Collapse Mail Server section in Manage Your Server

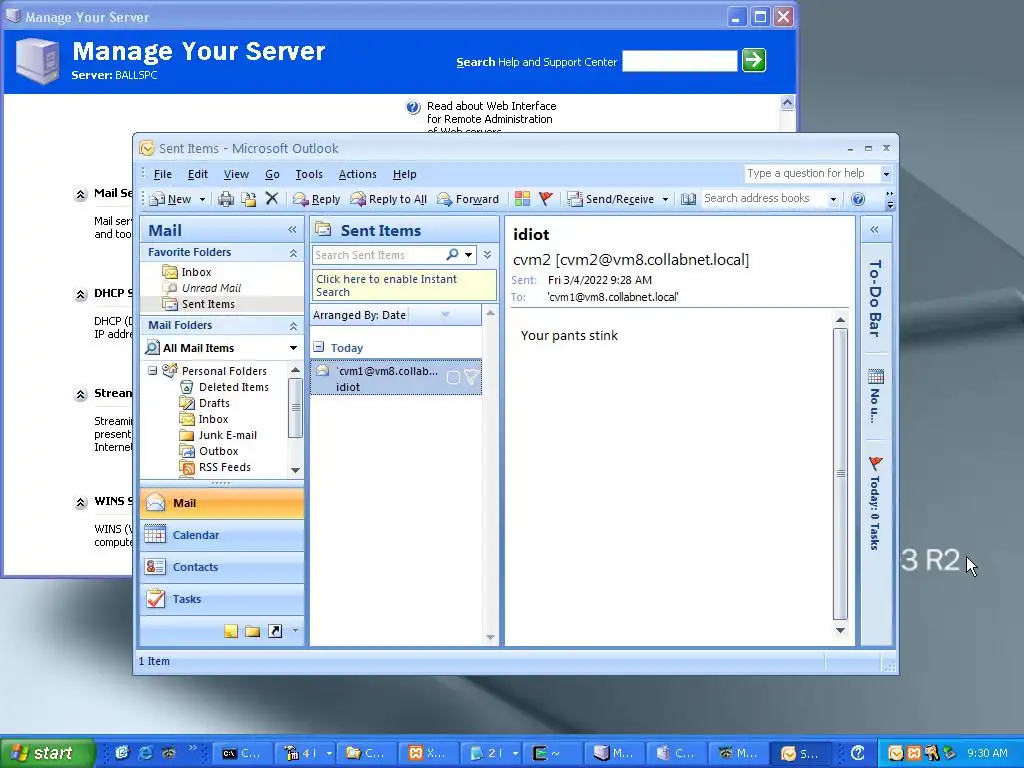[80, 194]
